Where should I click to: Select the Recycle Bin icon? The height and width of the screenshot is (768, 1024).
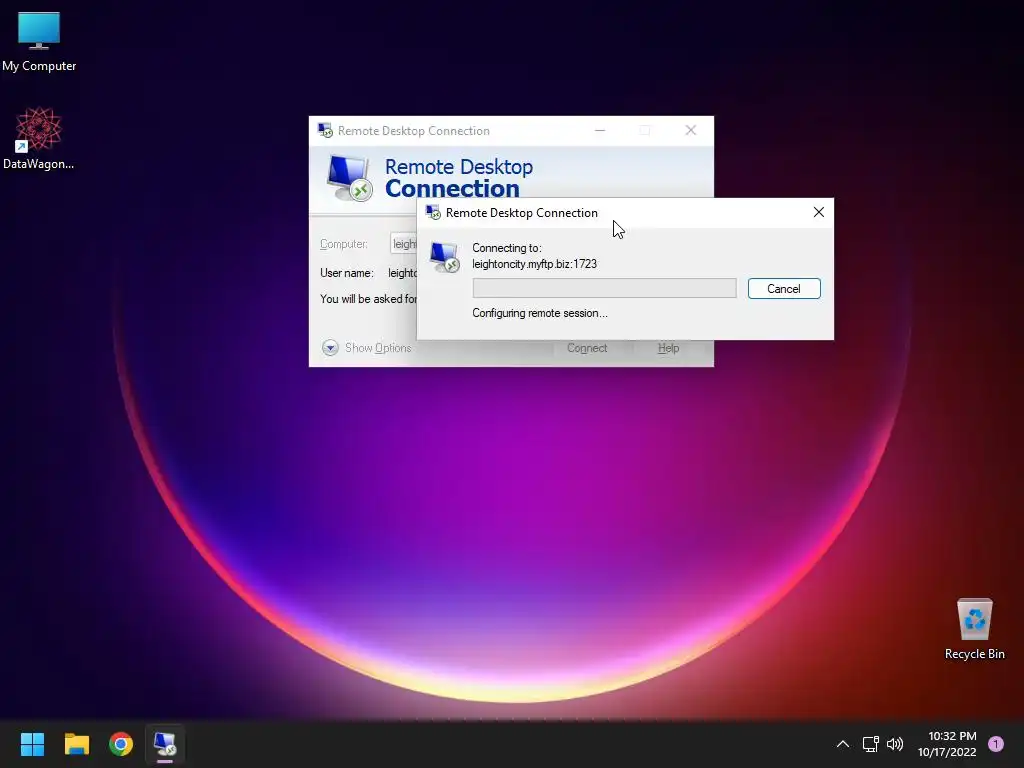pos(974,629)
